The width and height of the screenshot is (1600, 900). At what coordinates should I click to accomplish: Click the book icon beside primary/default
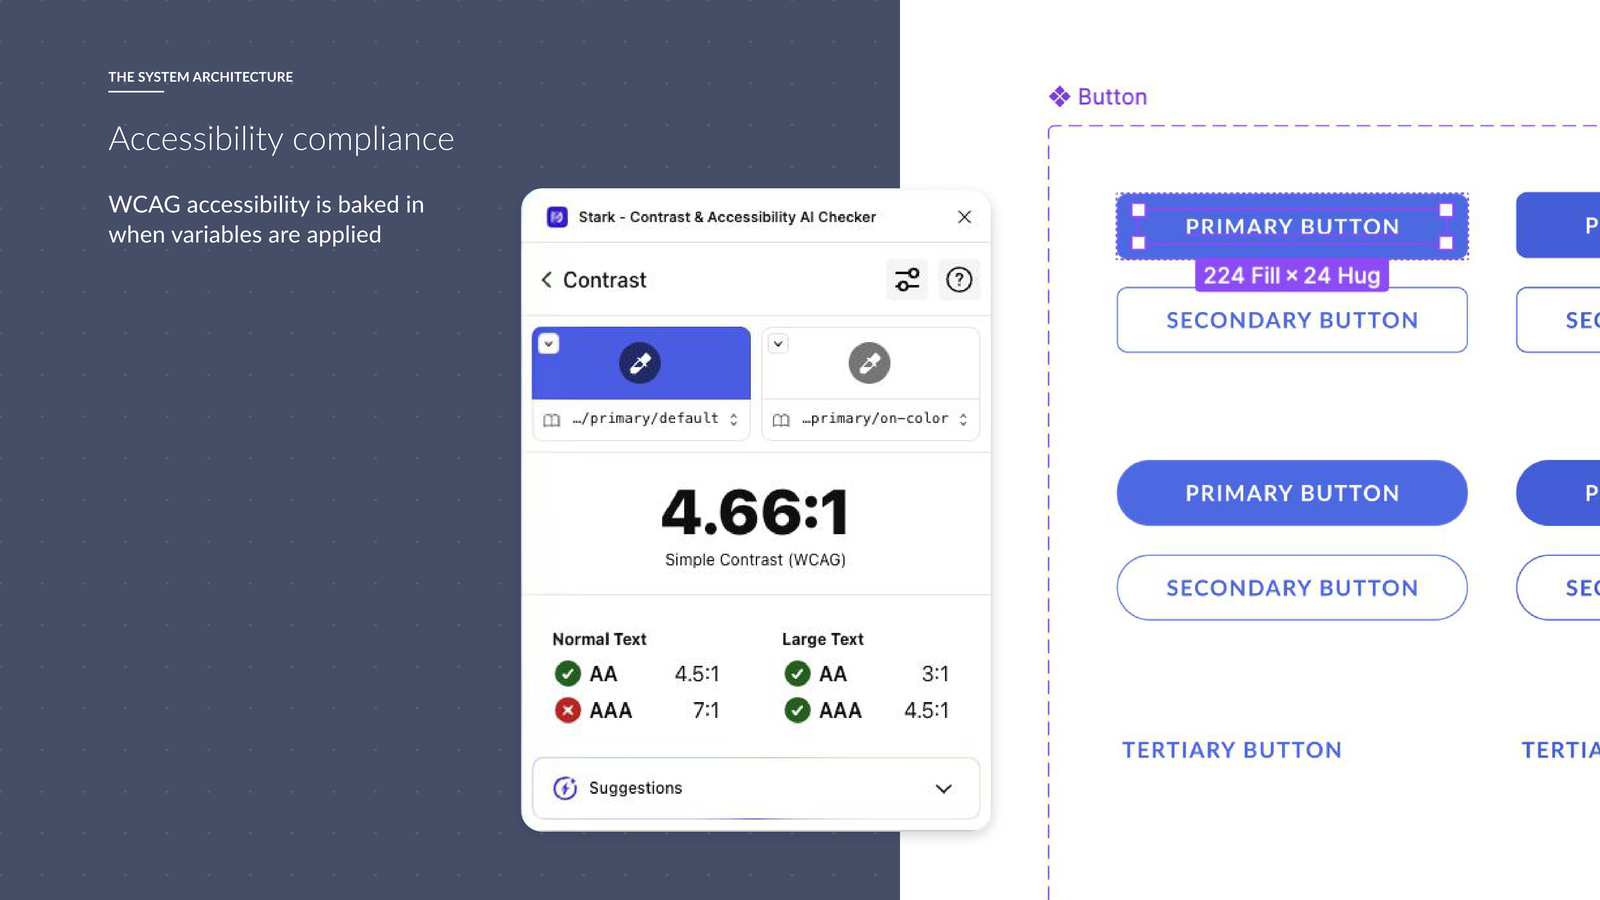pyautogui.click(x=552, y=420)
